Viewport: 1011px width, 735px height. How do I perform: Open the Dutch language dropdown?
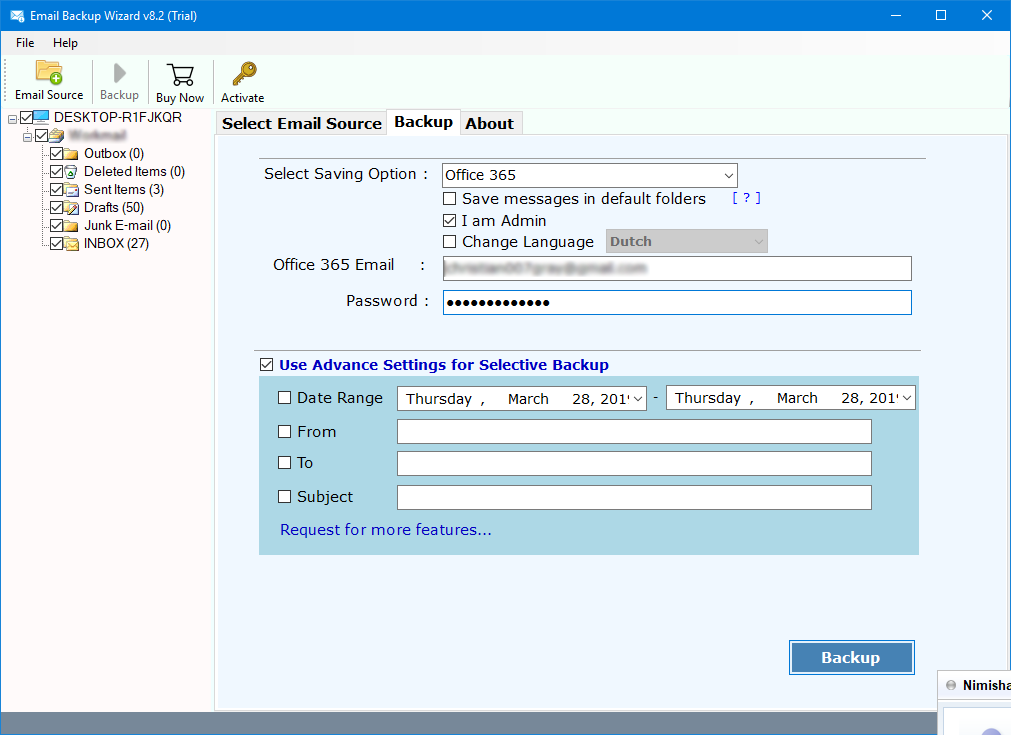(687, 241)
